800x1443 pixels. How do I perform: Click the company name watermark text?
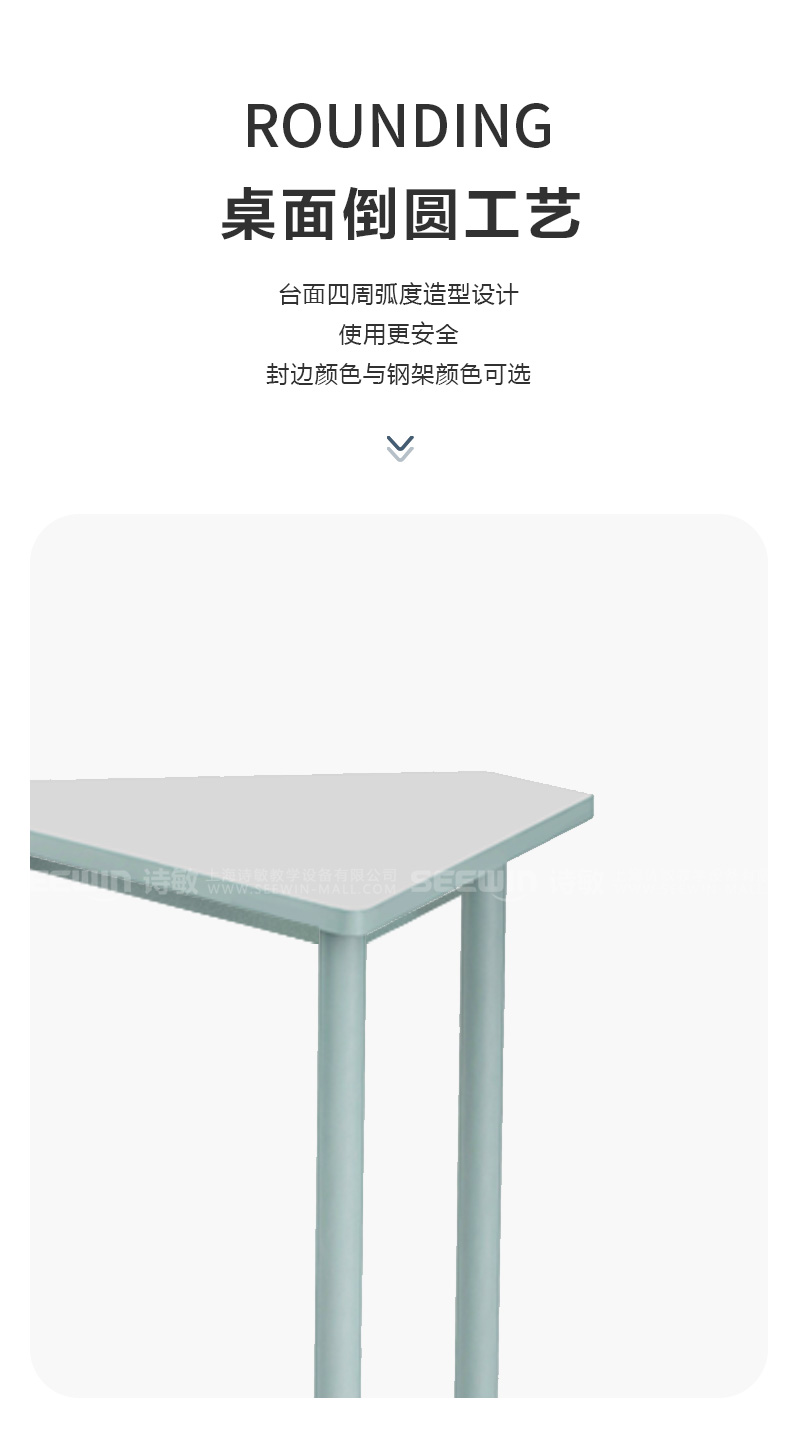[x=302, y=875]
